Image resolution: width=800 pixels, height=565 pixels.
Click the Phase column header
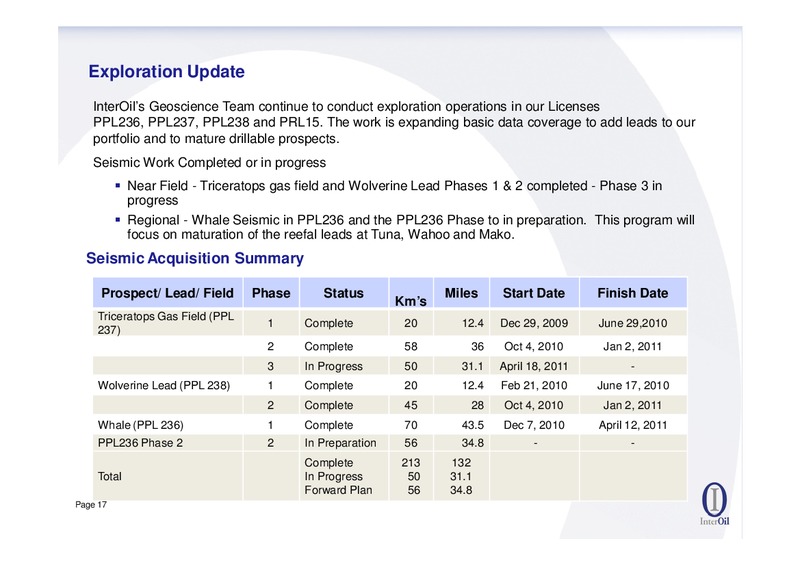pos(271,293)
